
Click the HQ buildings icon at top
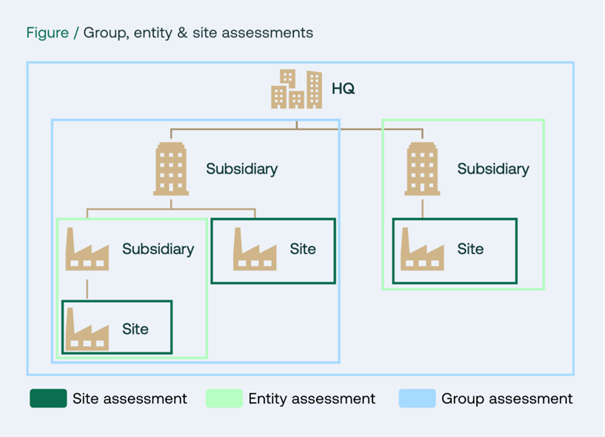click(296, 89)
